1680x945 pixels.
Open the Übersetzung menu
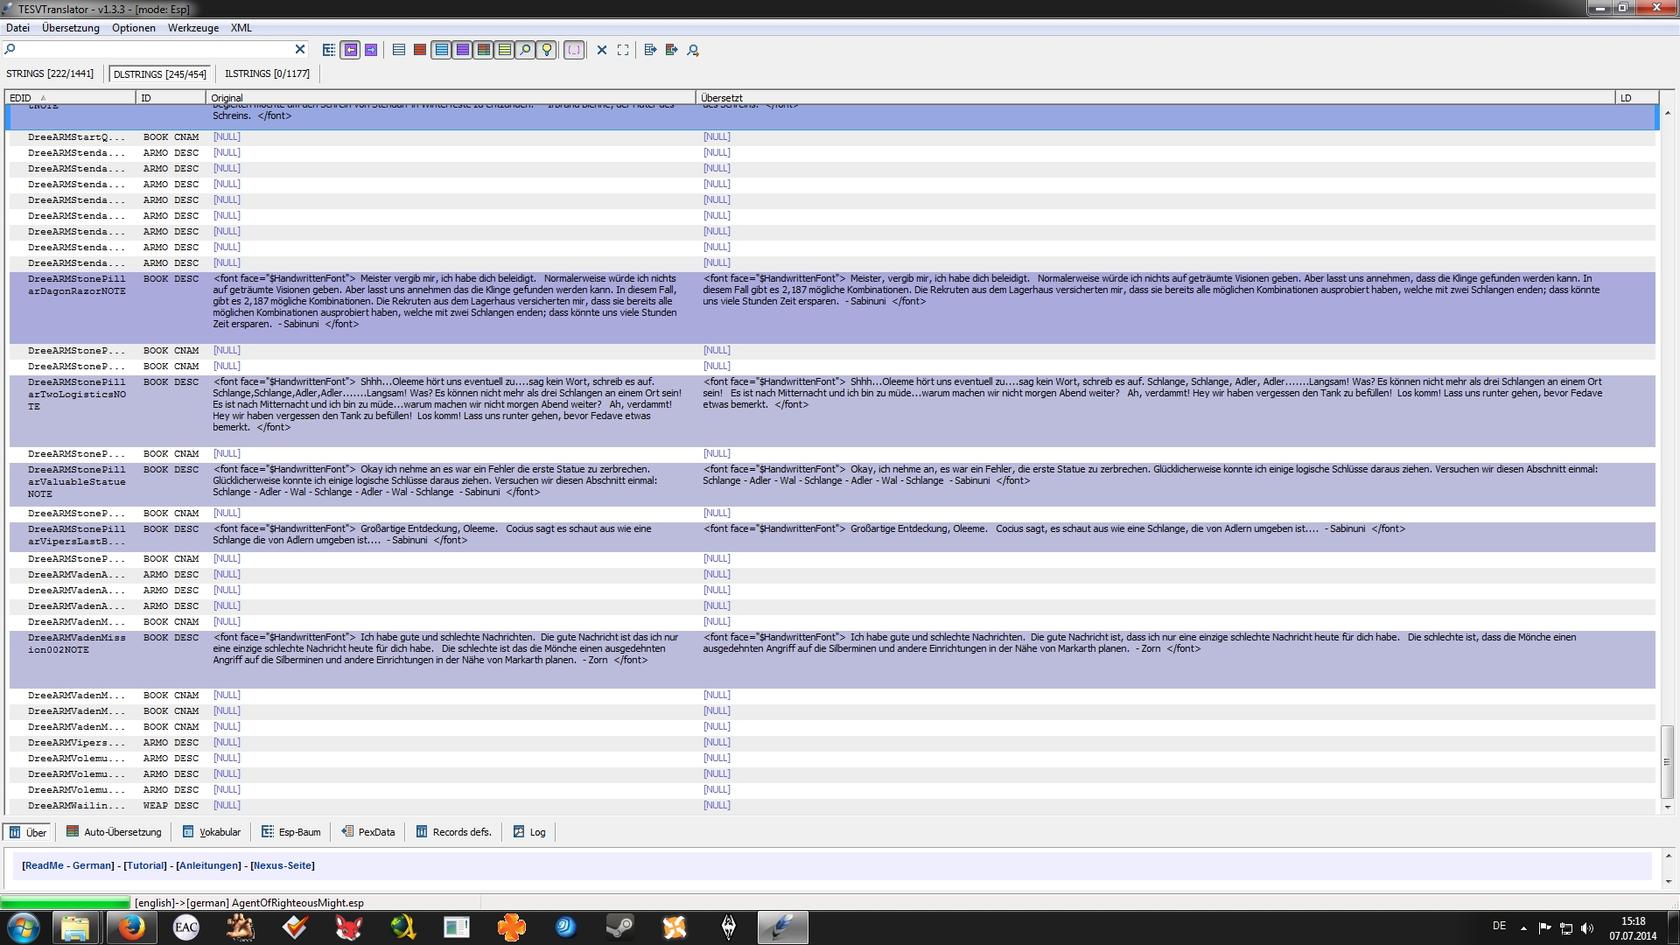pos(70,28)
